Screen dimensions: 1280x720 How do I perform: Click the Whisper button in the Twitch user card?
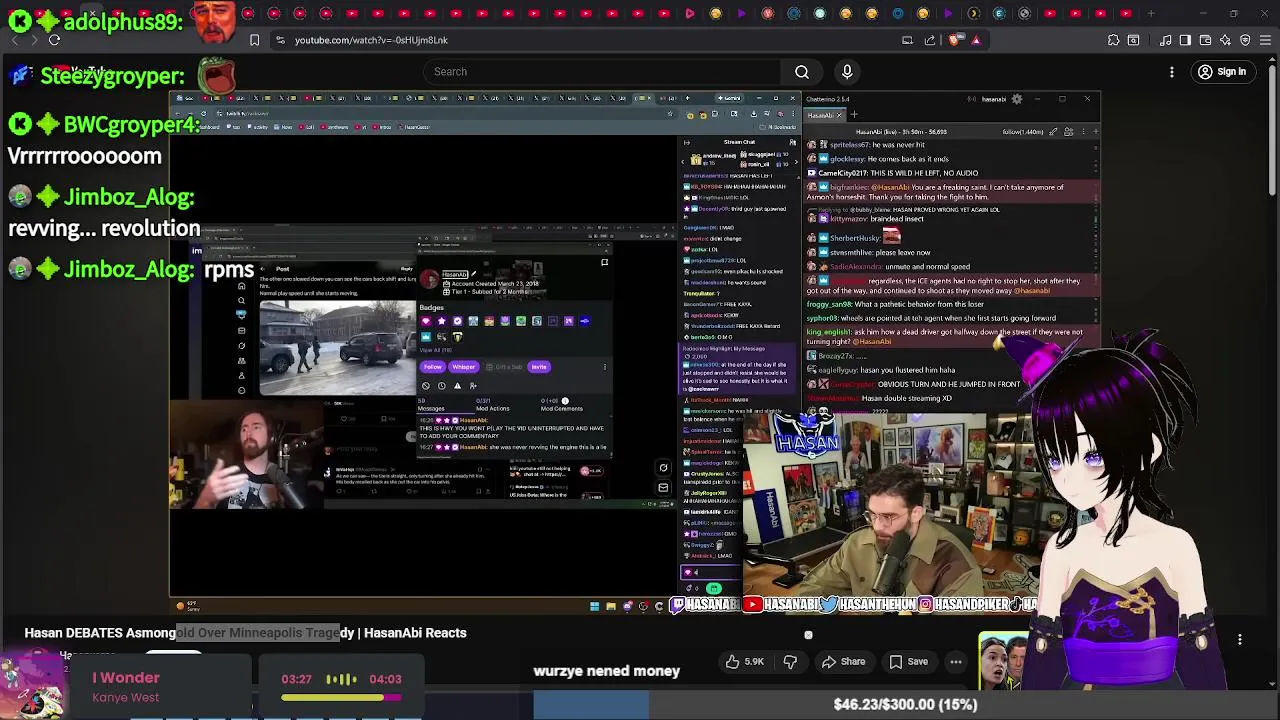click(464, 367)
